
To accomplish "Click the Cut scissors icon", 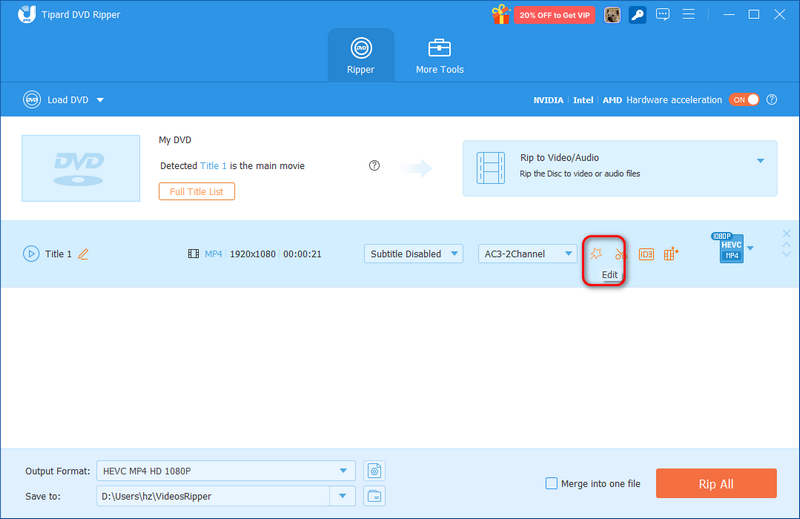I will point(620,254).
